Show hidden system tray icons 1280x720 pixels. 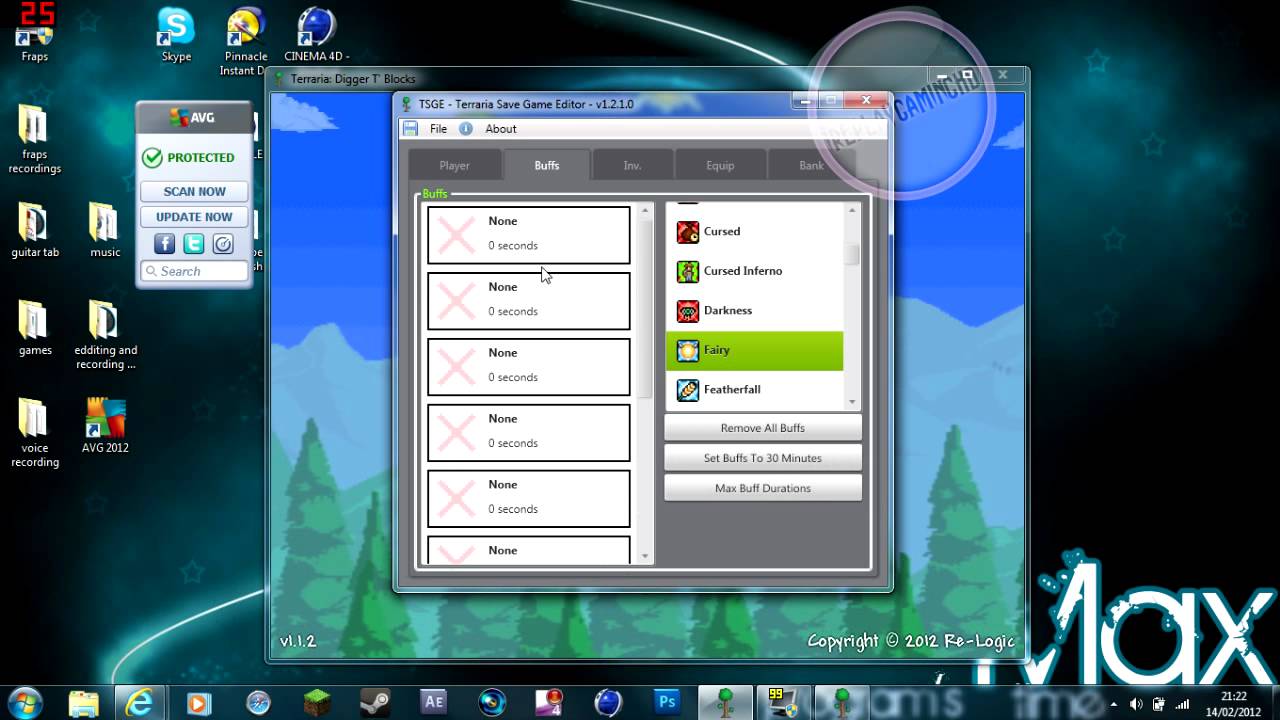[x=1114, y=704]
